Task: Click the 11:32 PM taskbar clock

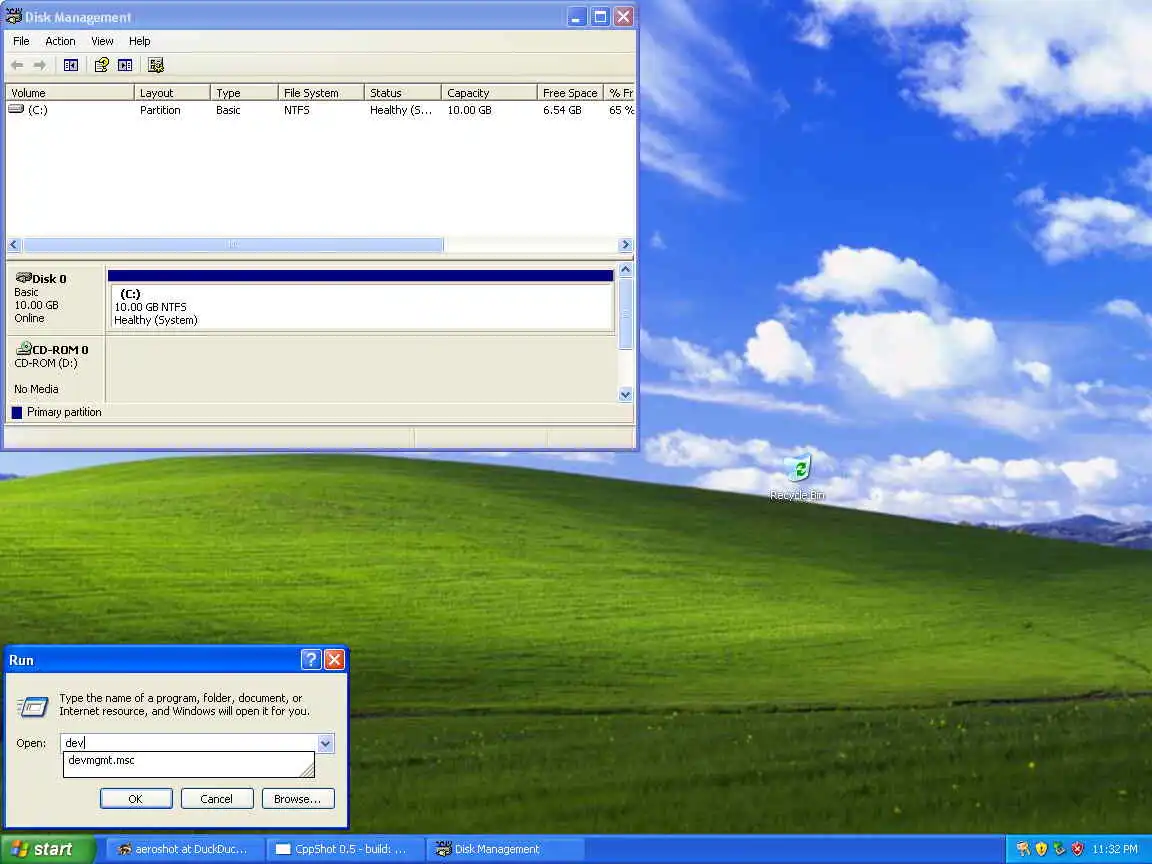Action: (x=1115, y=849)
